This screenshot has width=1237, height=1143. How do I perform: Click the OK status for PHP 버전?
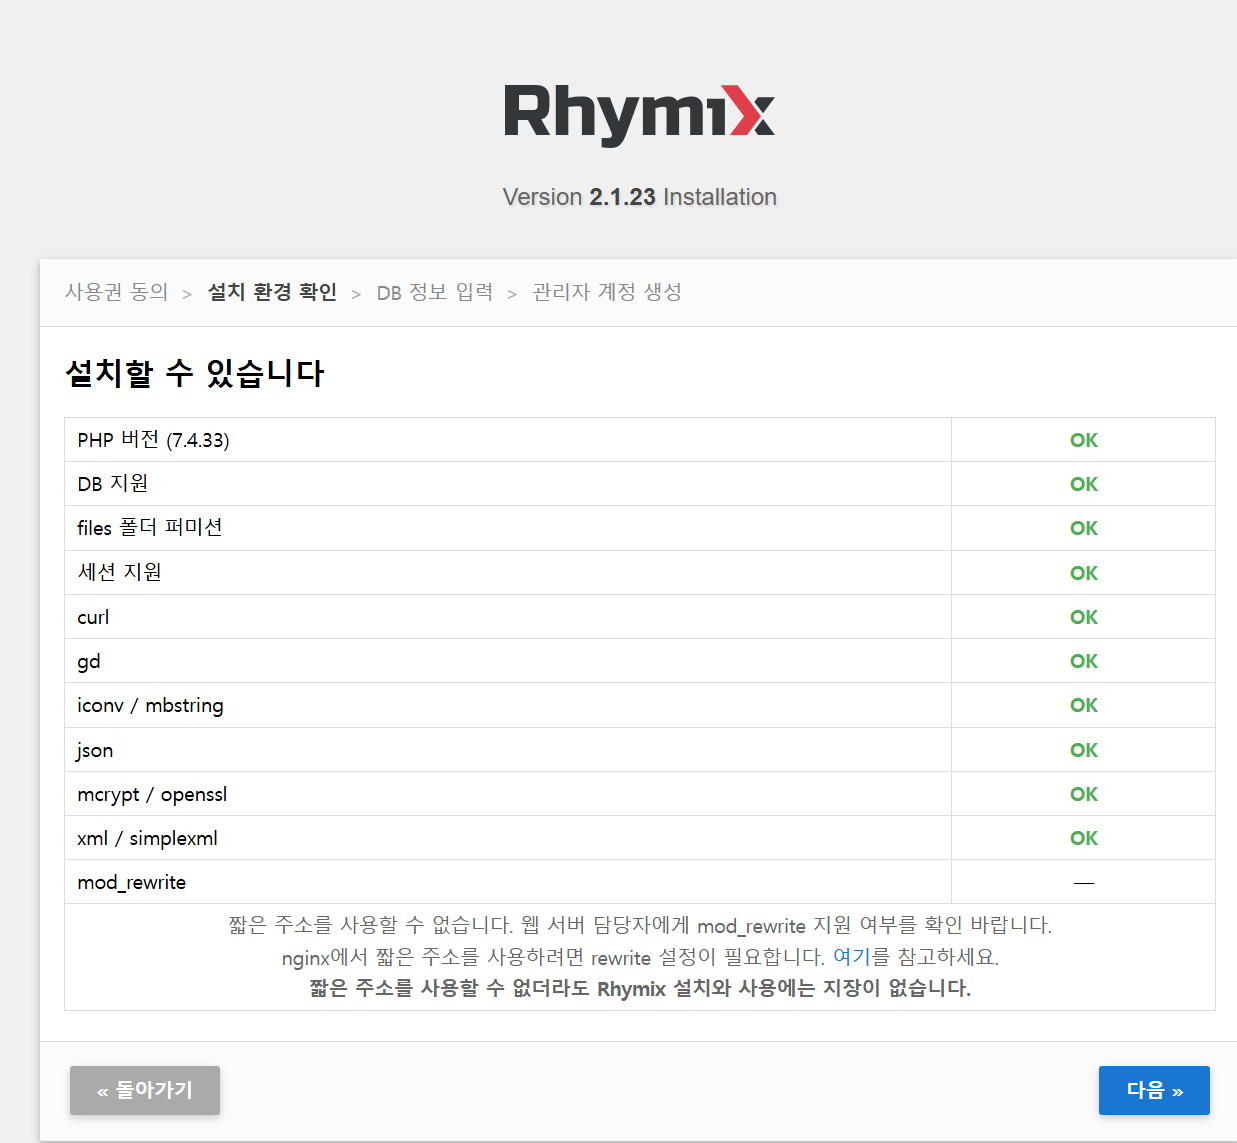(1084, 440)
